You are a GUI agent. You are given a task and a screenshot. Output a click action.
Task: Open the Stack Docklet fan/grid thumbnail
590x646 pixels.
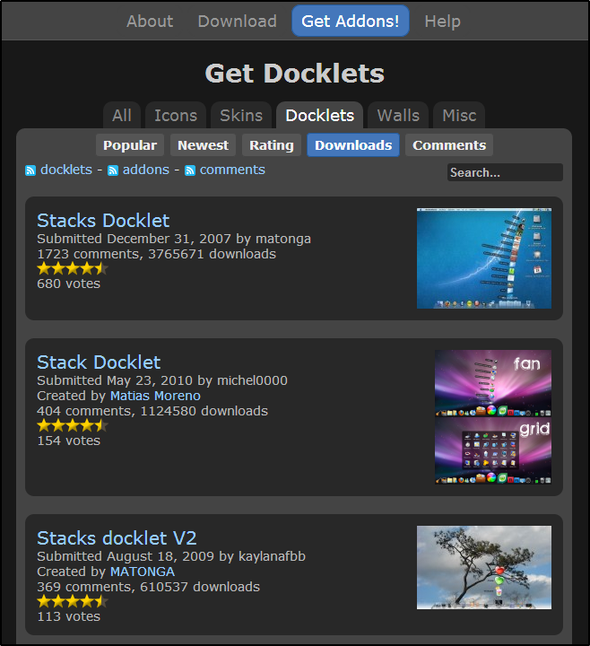click(493, 417)
